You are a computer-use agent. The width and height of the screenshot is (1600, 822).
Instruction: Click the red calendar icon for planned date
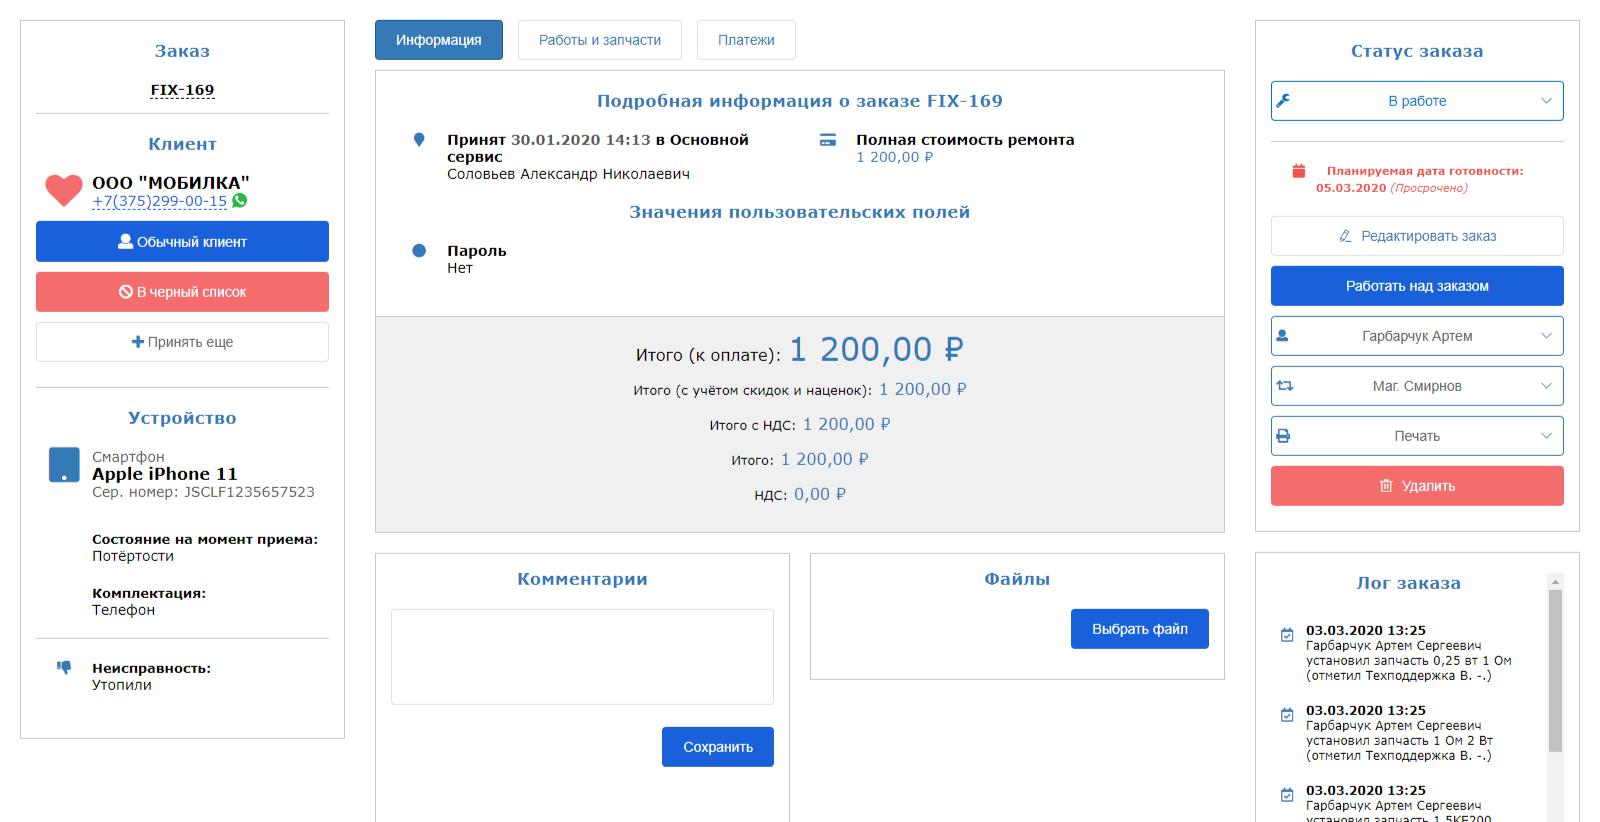coord(1299,171)
